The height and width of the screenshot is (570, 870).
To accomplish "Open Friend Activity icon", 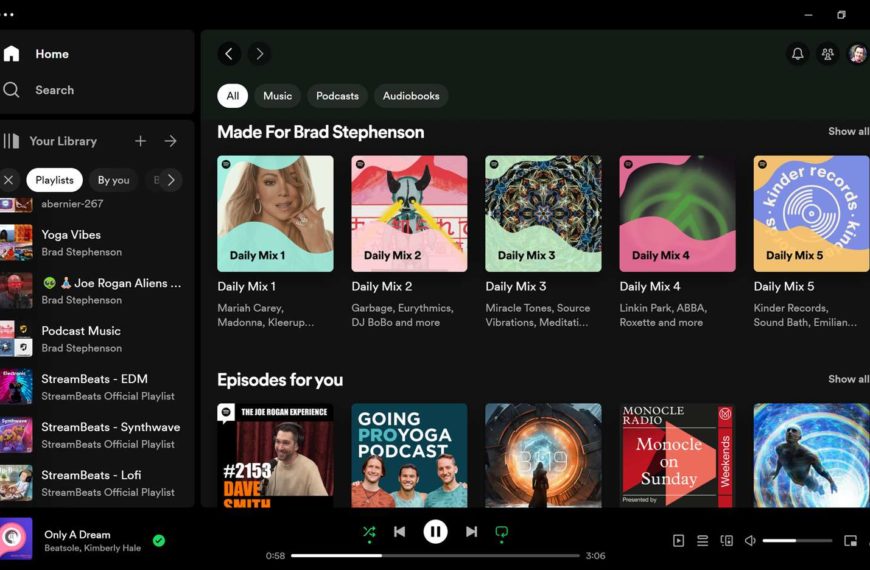I will pos(827,54).
